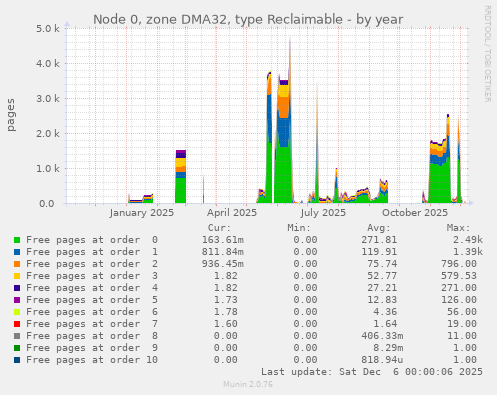Screen dimensions: 497x395
Task: Click the navy order 10 legend swatch
Action: point(17,360)
